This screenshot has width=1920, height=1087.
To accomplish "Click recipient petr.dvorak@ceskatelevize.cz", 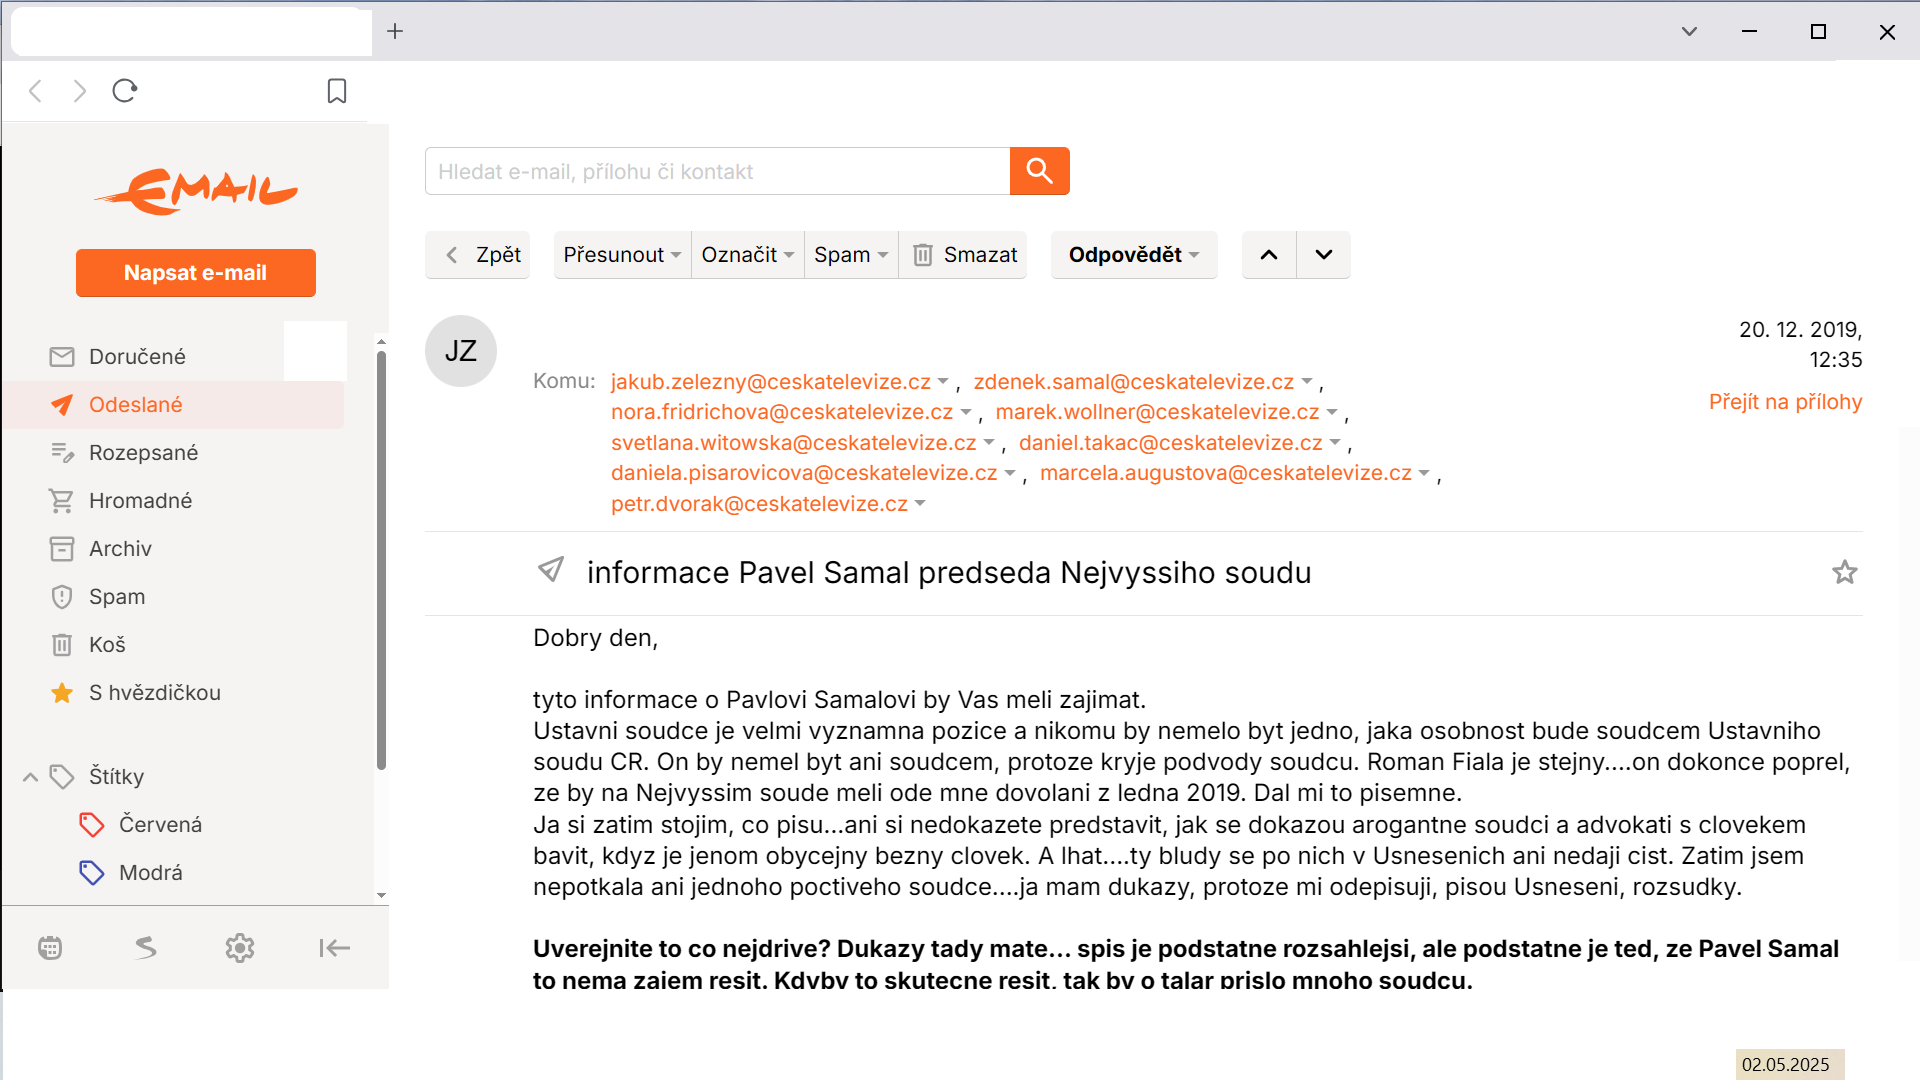I will point(759,504).
